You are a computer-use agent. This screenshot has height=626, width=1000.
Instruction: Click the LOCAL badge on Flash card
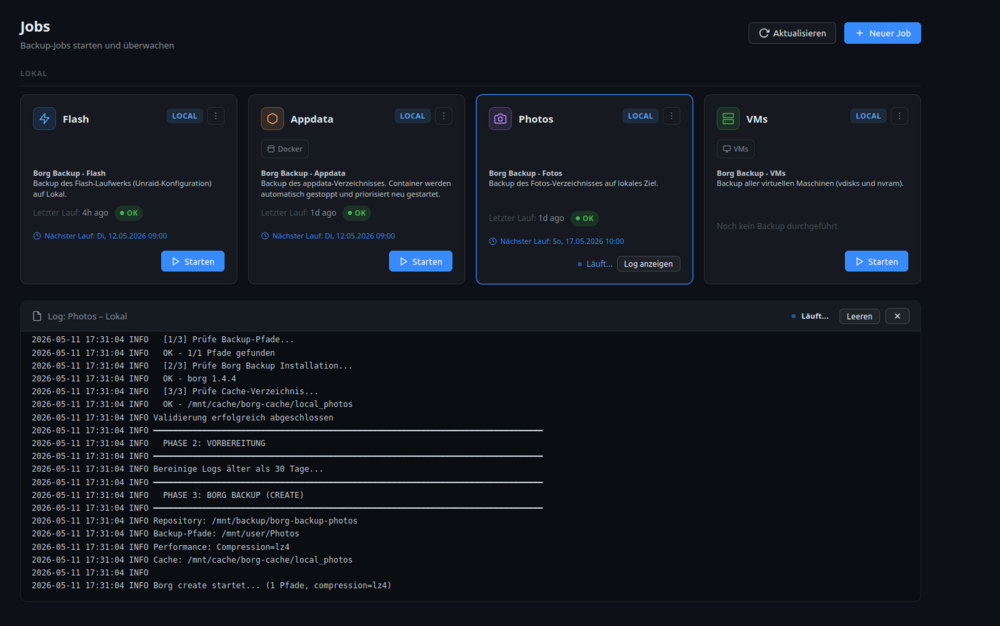[x=184, y=116]
